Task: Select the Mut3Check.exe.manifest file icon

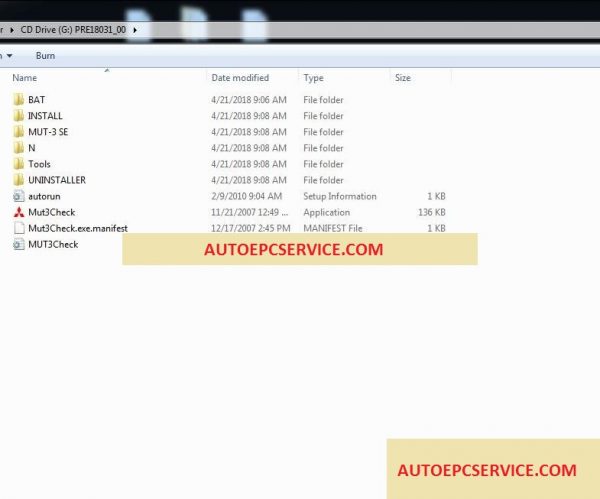Action: point(18,228)
